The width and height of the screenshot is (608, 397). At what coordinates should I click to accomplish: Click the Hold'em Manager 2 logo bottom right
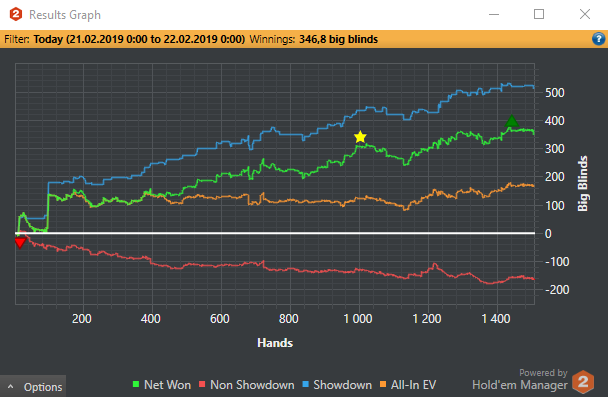(x=583, y=381)
